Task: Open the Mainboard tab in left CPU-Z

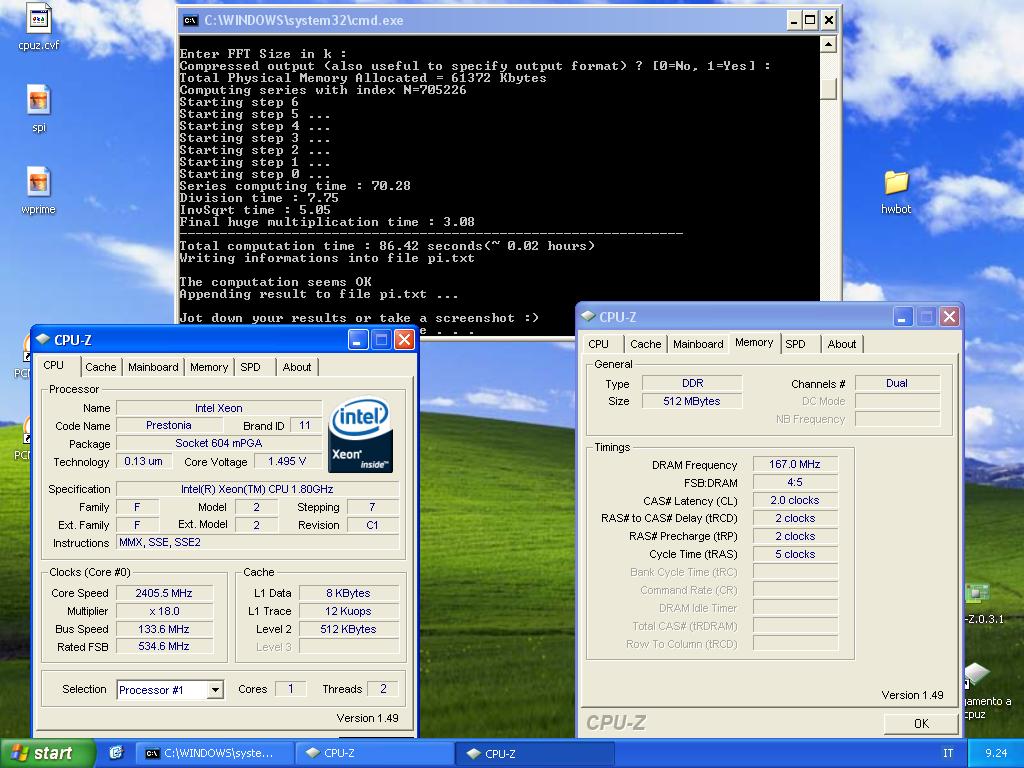Action: click(153, 367)
